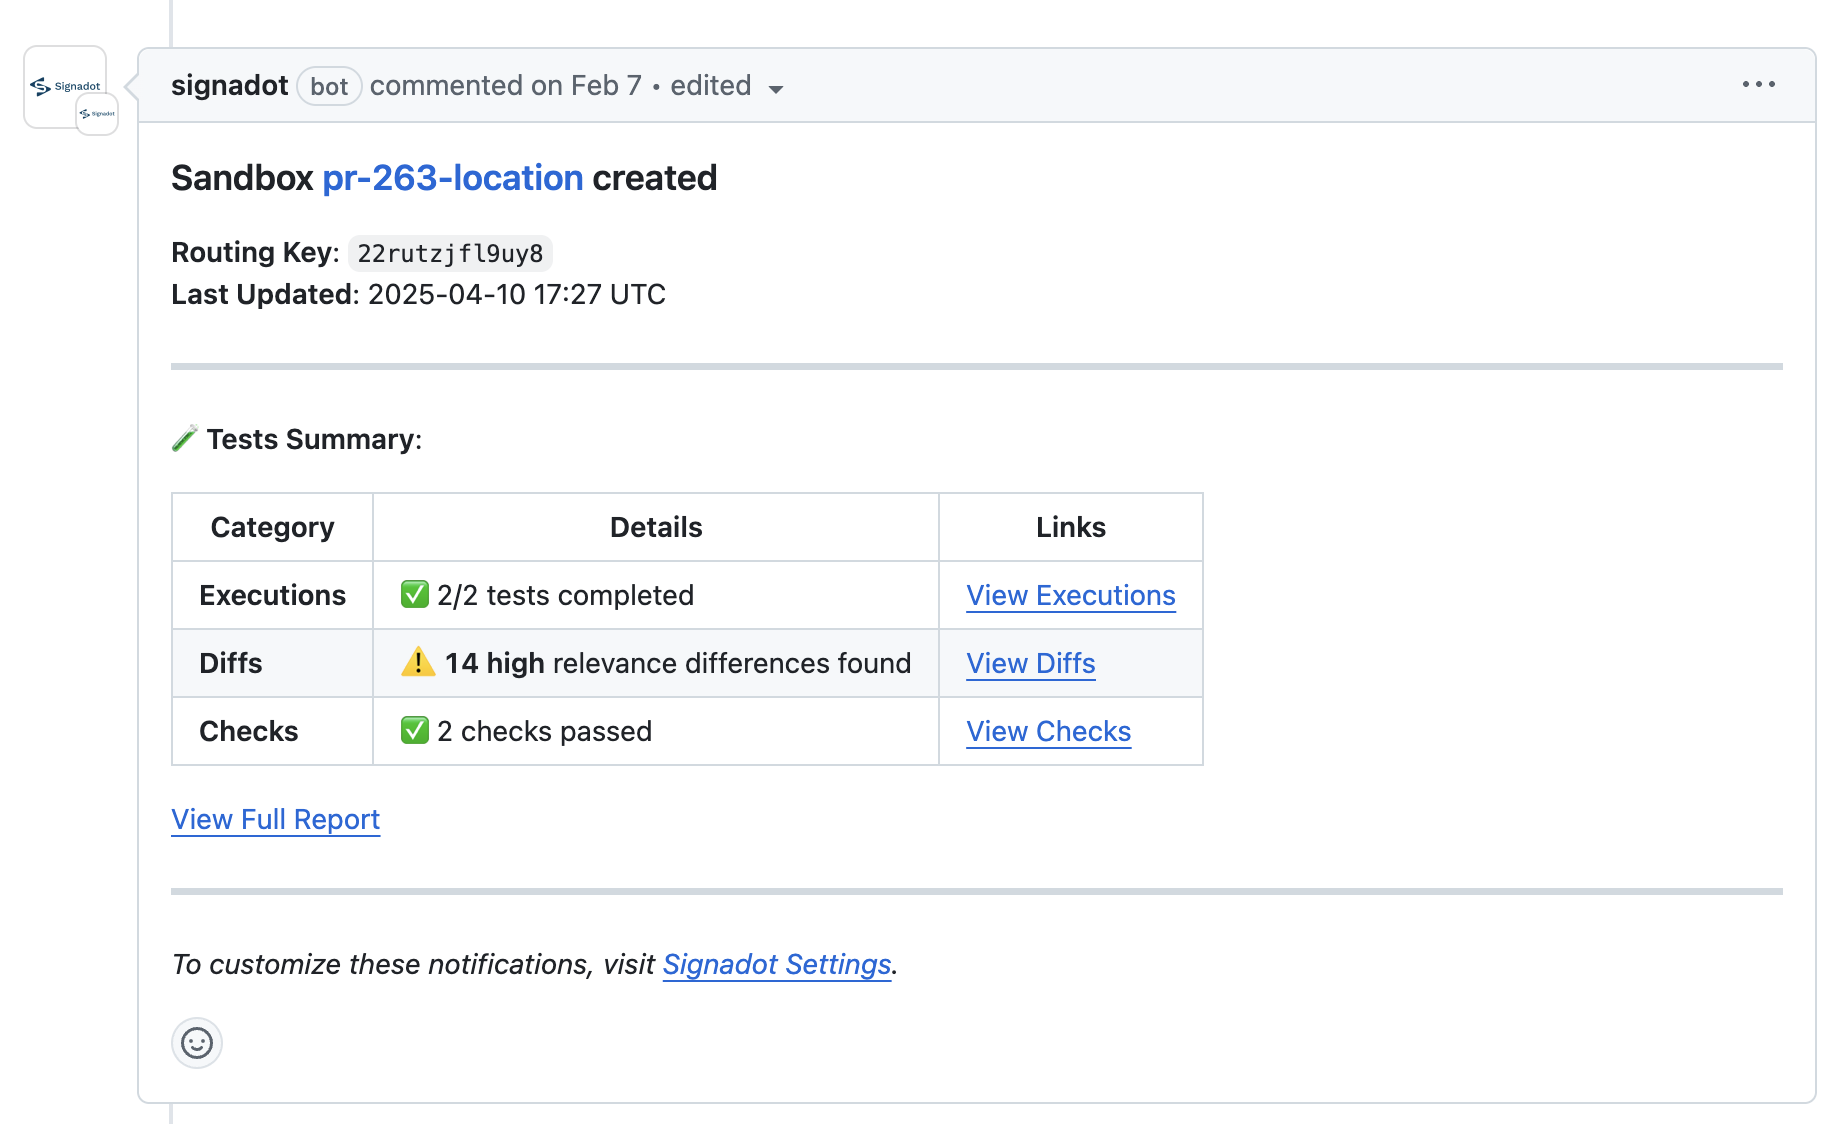The height and width of the screenshot is (1124, 1838).
Task: Click the View Executions link
Action: pos(1070,596)
